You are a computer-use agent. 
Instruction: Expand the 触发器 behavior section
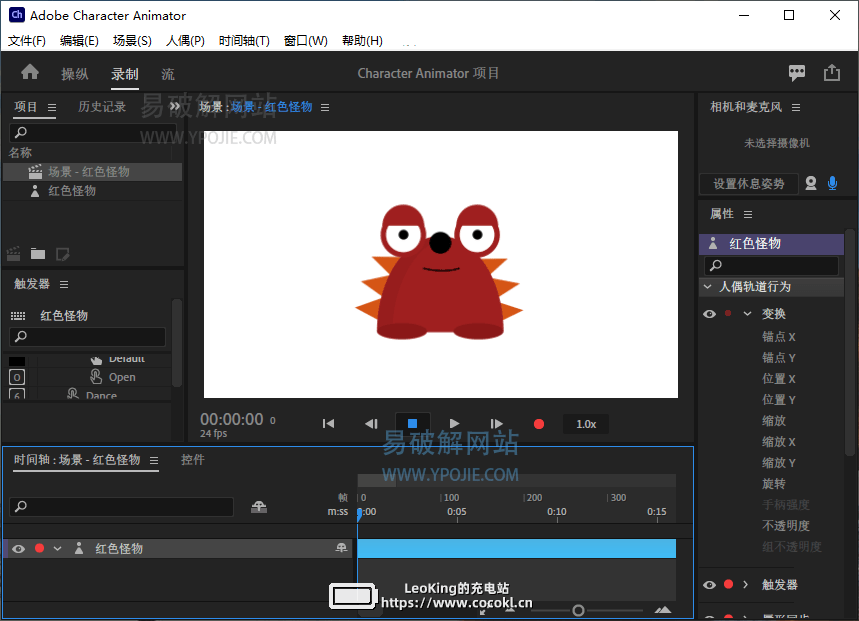[x=746, y=584]
